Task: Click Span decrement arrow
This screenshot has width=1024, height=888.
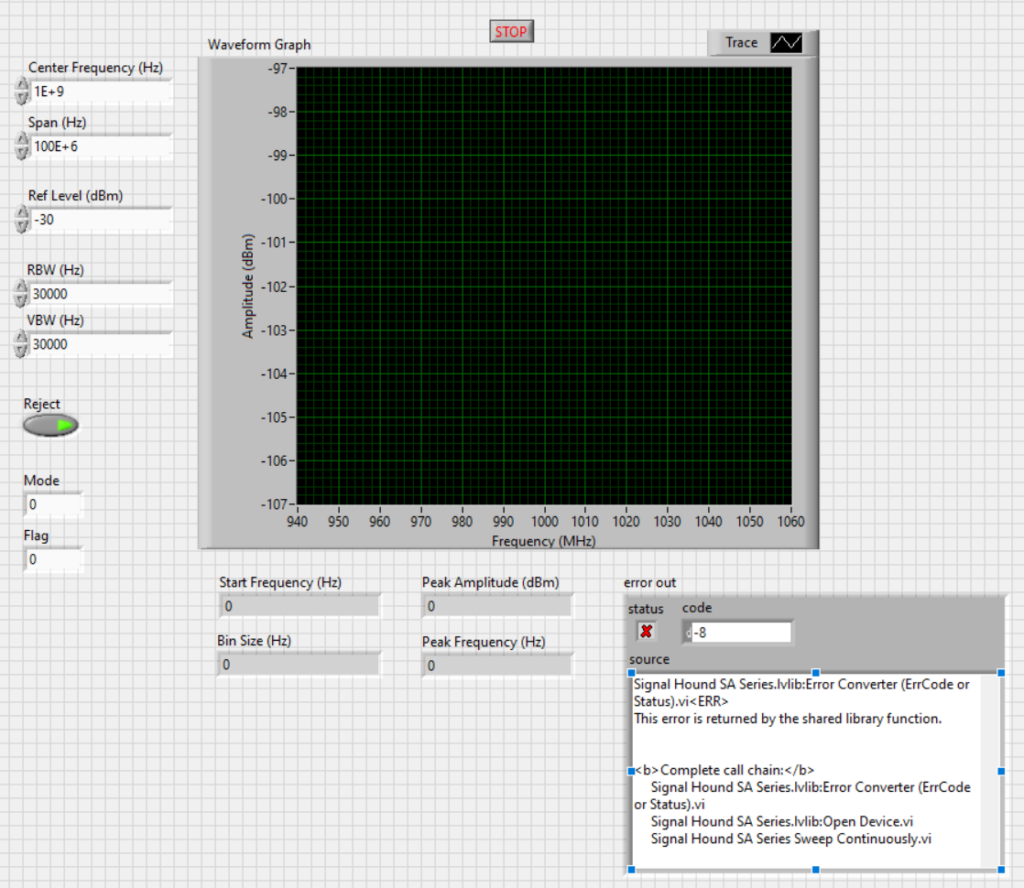Action: click(20, 151)
